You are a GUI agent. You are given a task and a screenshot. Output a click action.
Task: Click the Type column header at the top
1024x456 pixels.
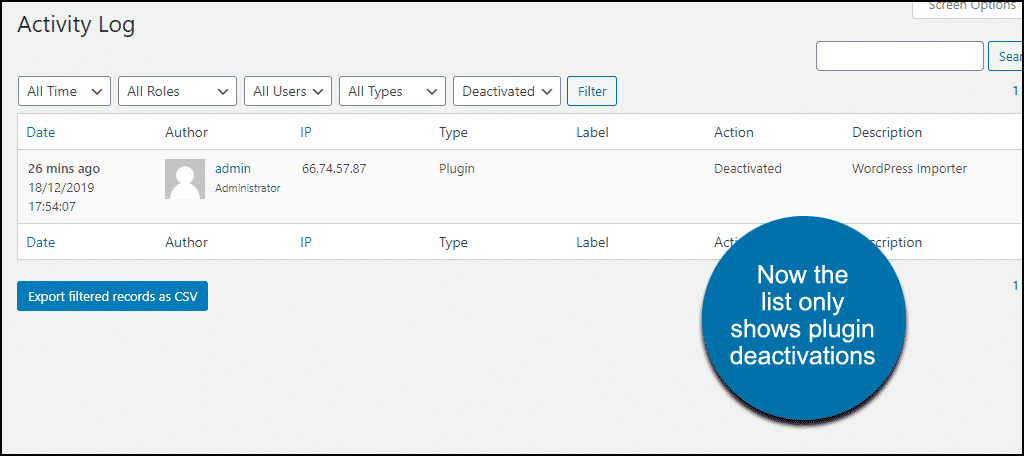click(x=453, y=133)
